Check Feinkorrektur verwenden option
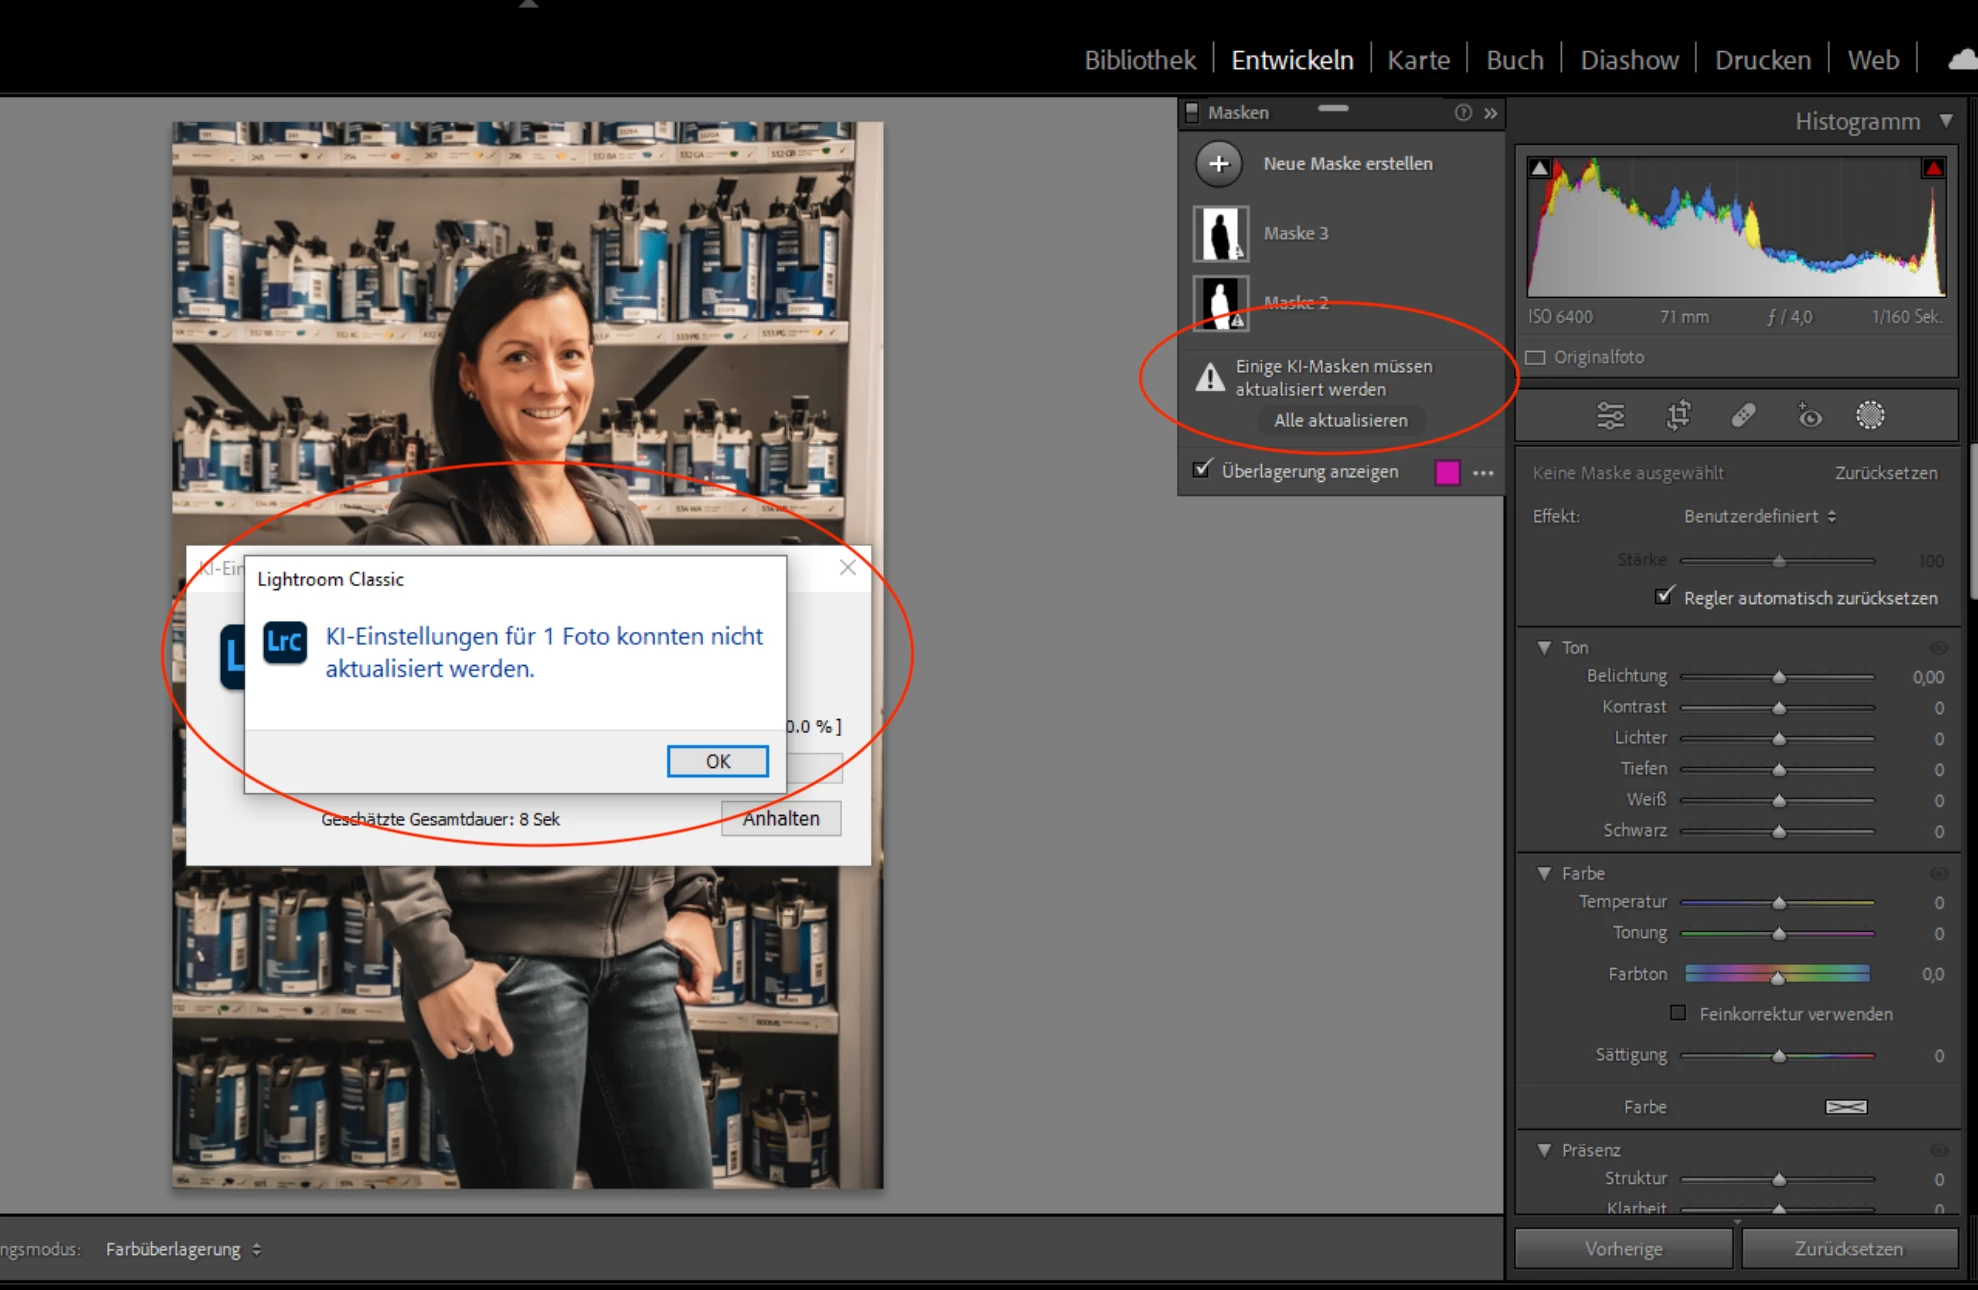This screenshot has width=1978, height=1290. [x=1678, y=1013]
